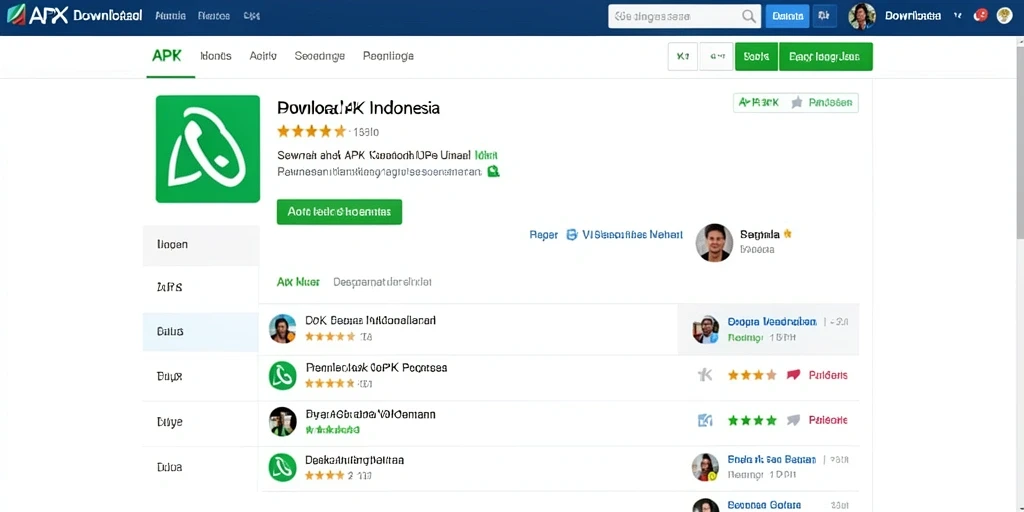Click the gold rating stars under main title
This screenshot has width=1024, height=512.
[312, 131]
